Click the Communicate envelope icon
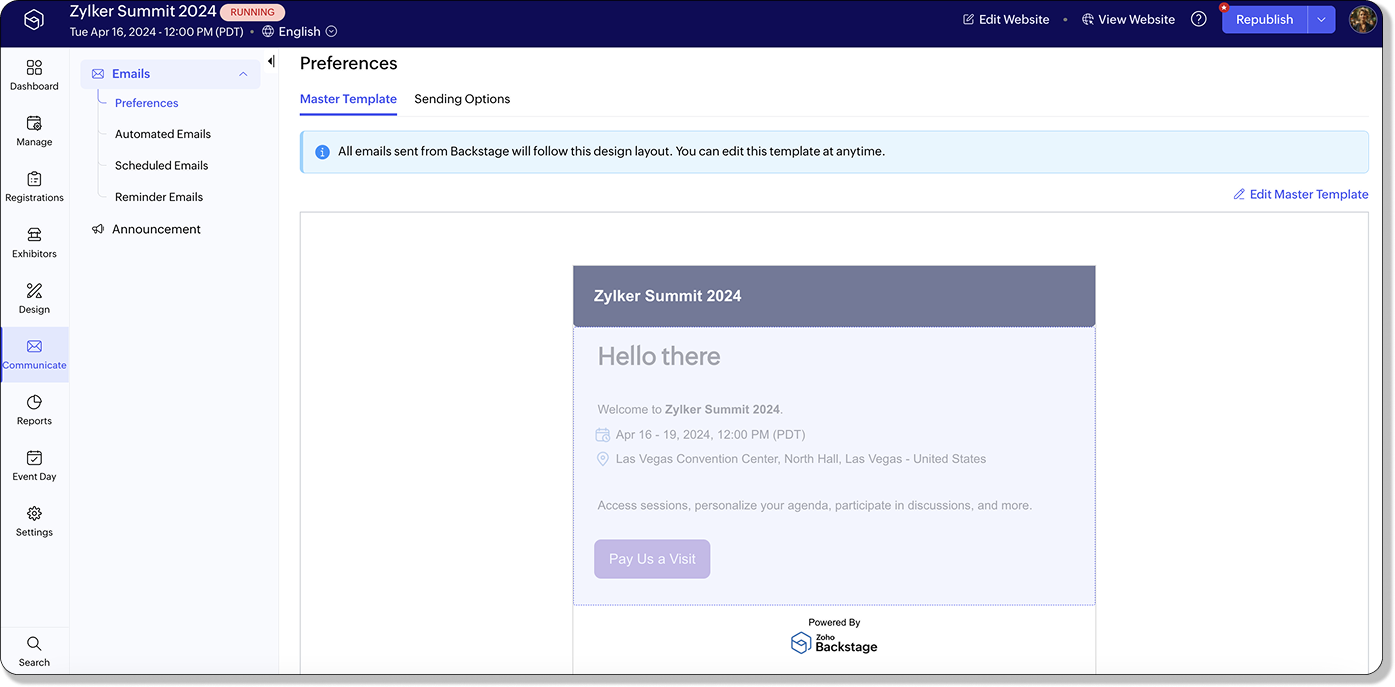Screen dimensions: 1395x687 click(34, 346)
